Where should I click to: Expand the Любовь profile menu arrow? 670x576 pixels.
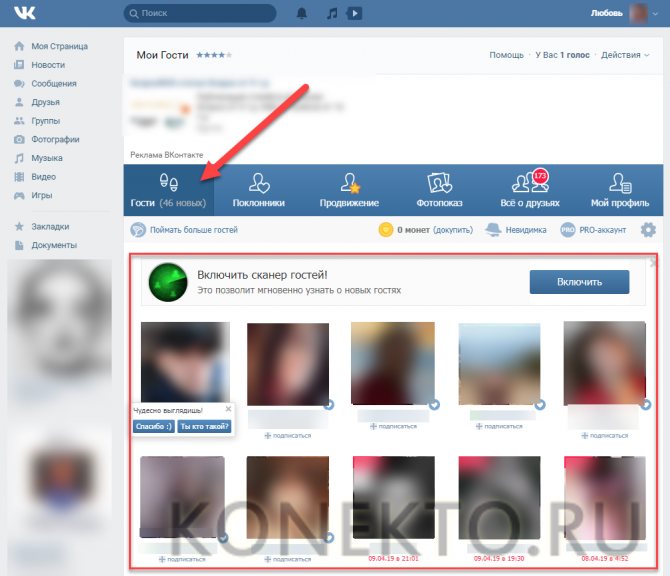[655, 14]
